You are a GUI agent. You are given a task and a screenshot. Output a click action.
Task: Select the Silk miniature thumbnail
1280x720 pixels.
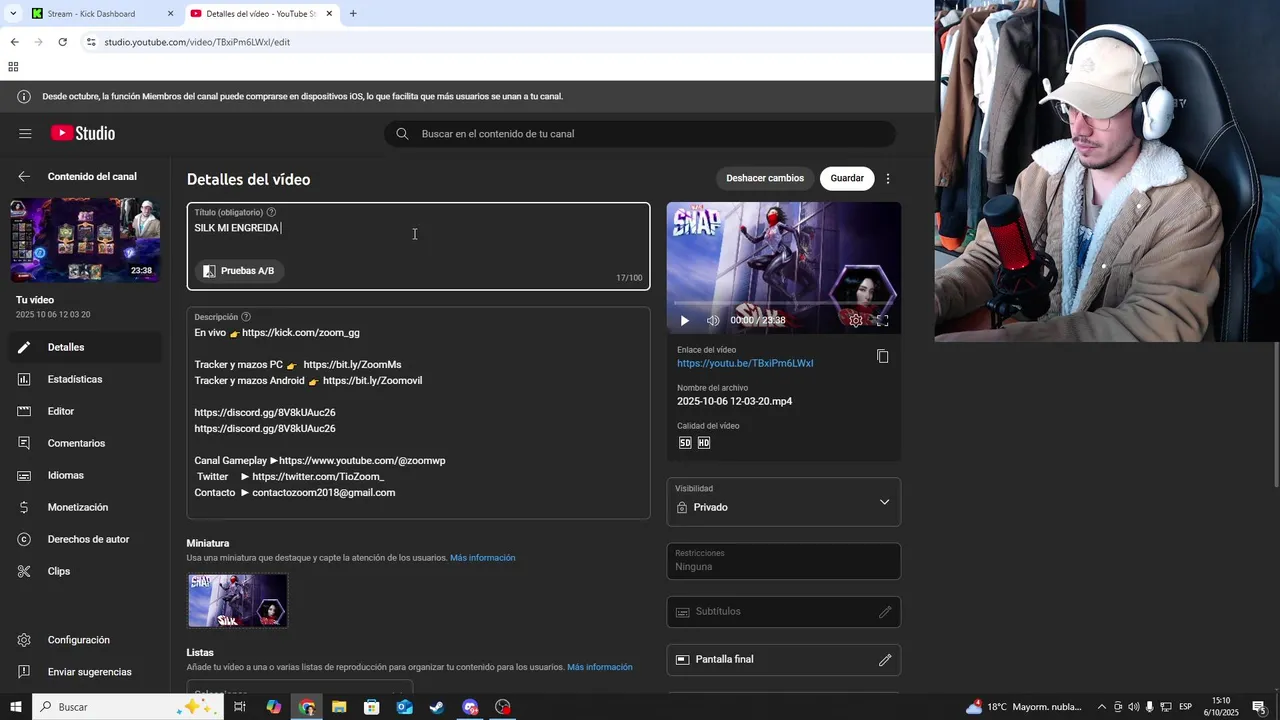pos(238,600)
